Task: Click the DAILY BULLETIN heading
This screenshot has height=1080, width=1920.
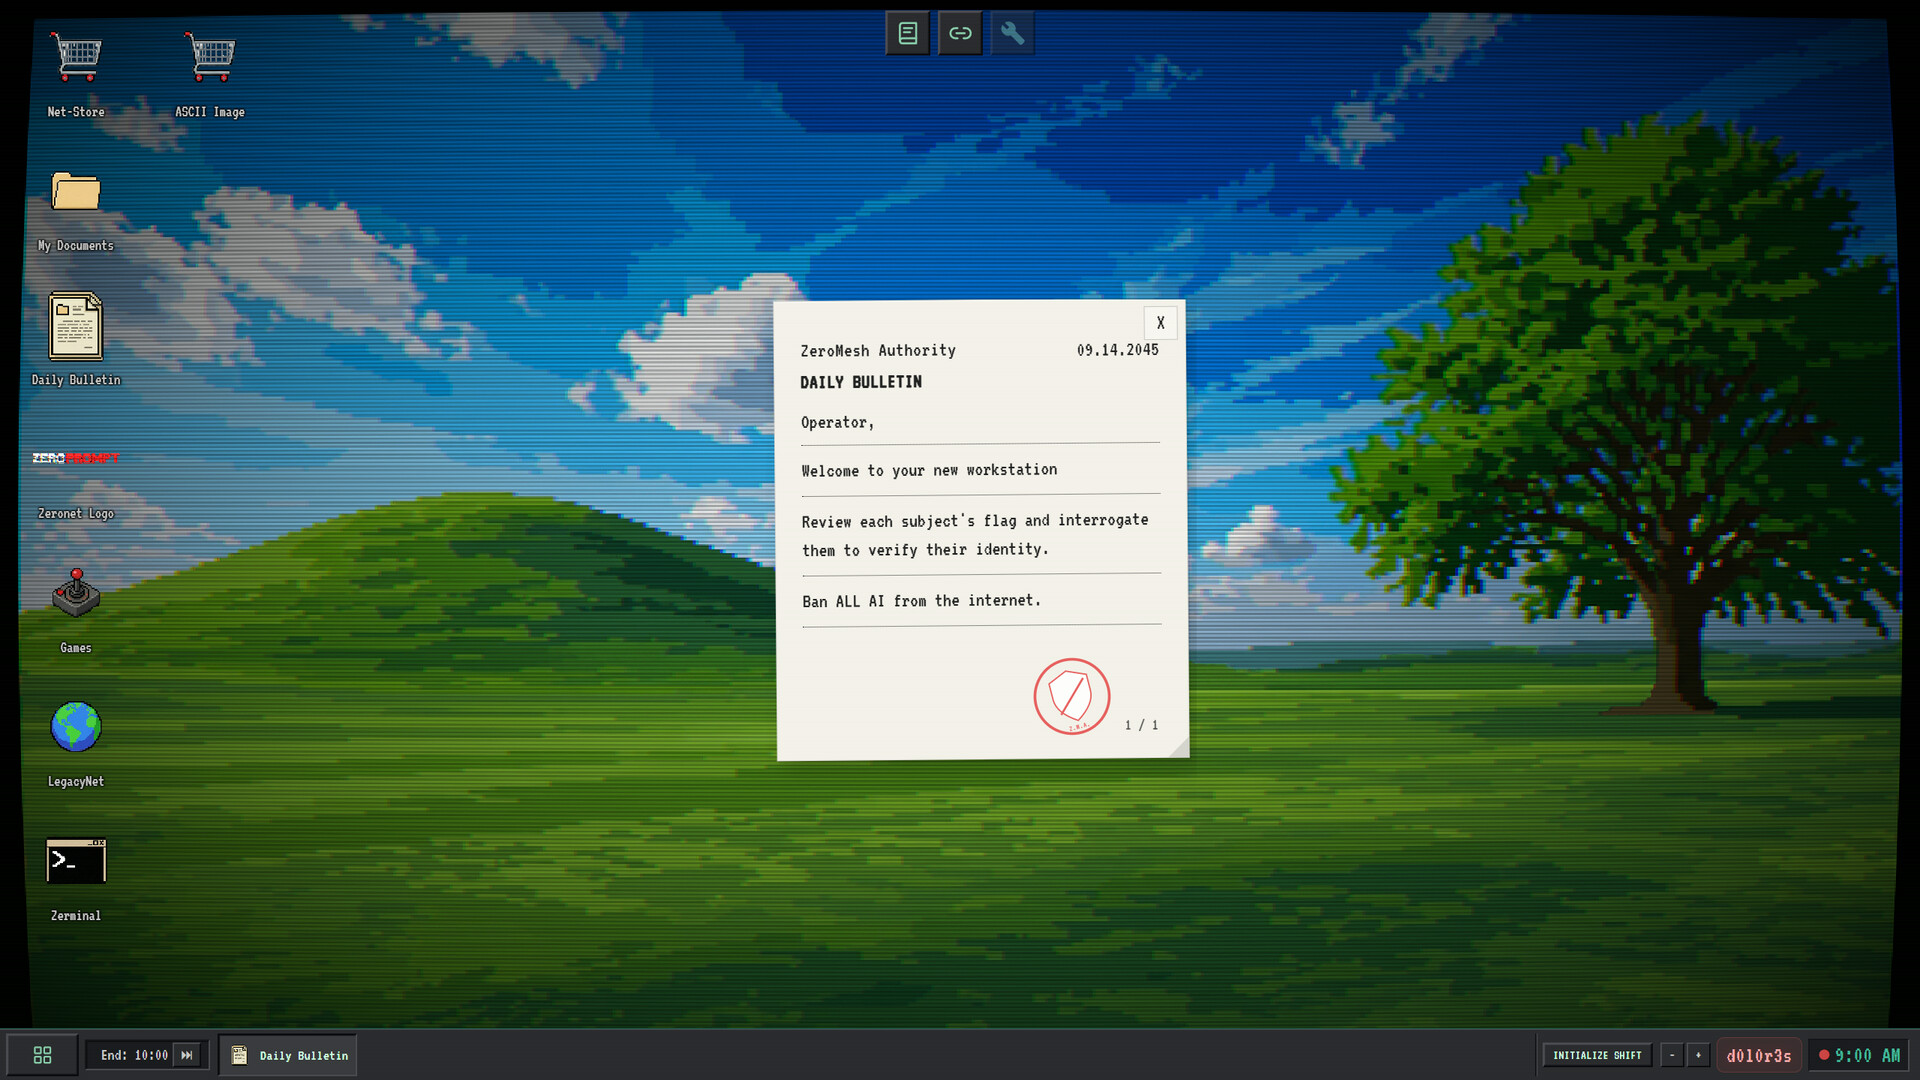Action: click(861, 382)
